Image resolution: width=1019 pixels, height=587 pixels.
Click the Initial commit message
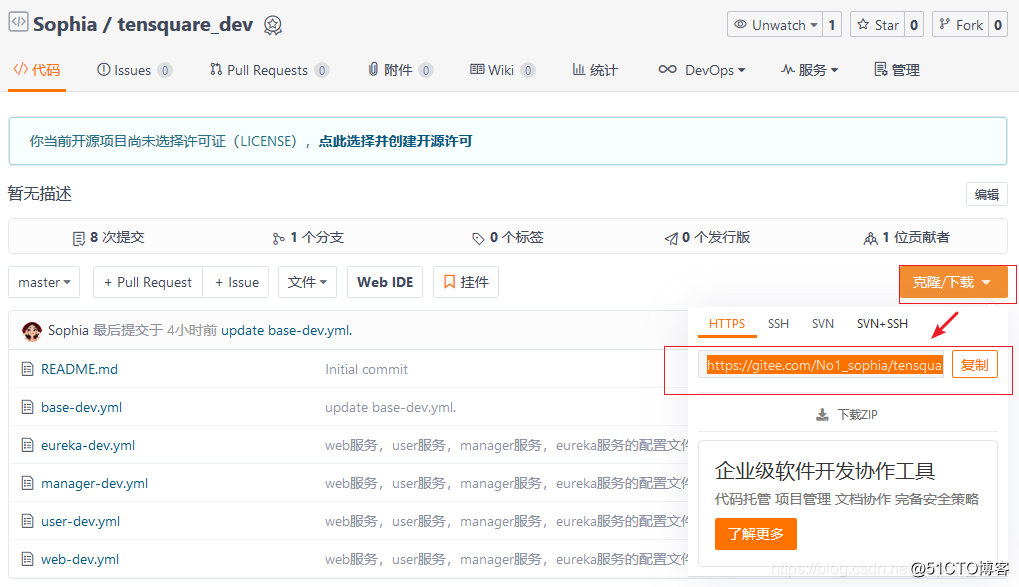click(367, 369)
